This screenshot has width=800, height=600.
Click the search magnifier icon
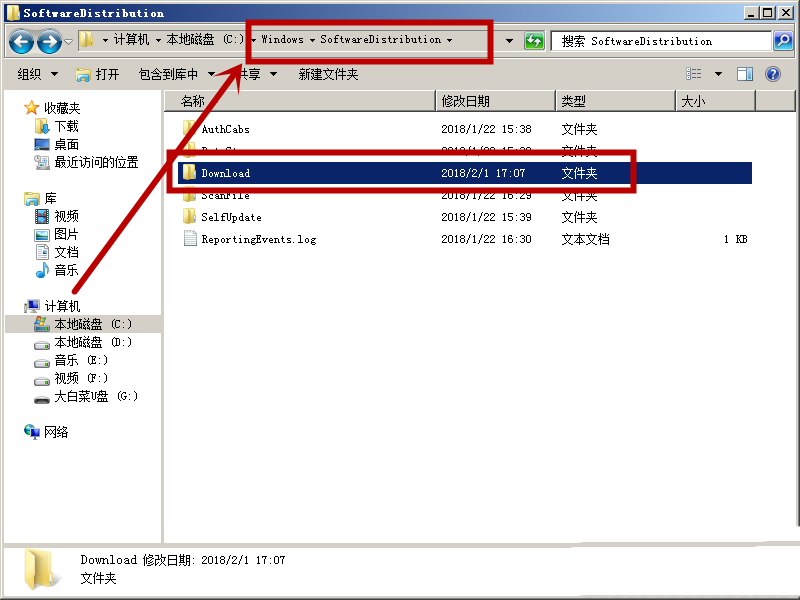pyautogui.click(x=784, y=41)
